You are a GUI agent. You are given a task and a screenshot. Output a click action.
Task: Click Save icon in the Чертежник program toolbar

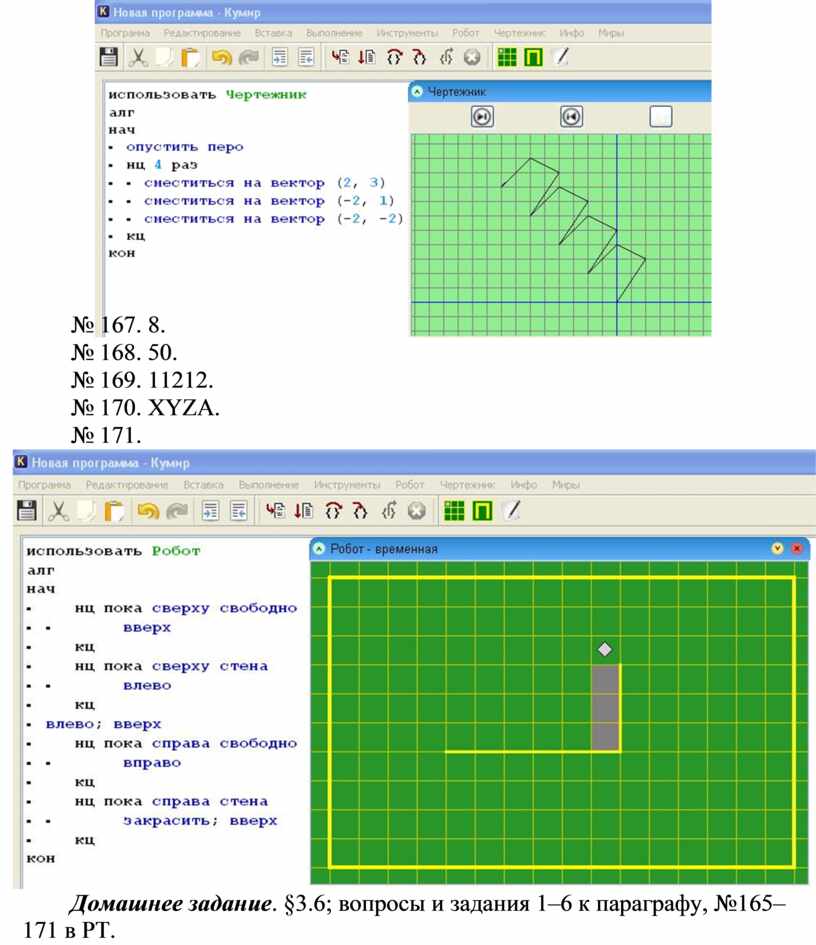tap(109, 58)
